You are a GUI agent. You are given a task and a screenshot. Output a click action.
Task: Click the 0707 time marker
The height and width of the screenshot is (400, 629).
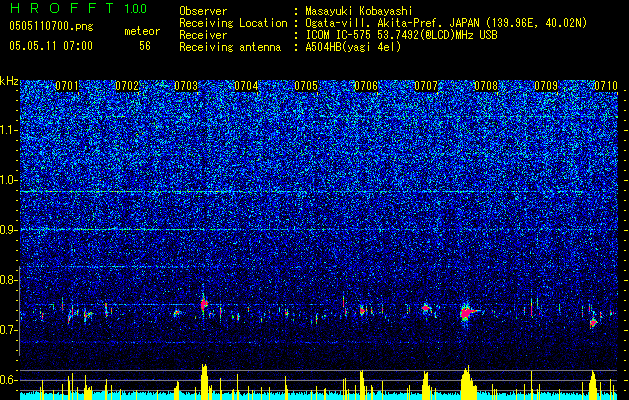click(x=426, y=86)
